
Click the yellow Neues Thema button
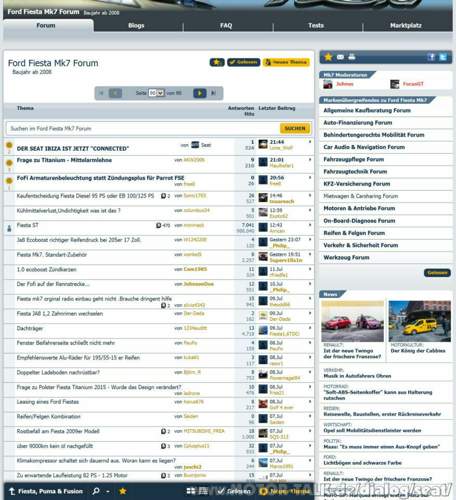tap(286, 62)
